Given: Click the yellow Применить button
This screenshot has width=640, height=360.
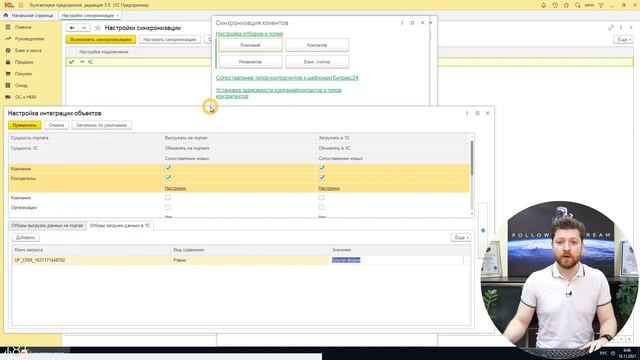Looking at the screenshot, I should (x=24, y=125).
